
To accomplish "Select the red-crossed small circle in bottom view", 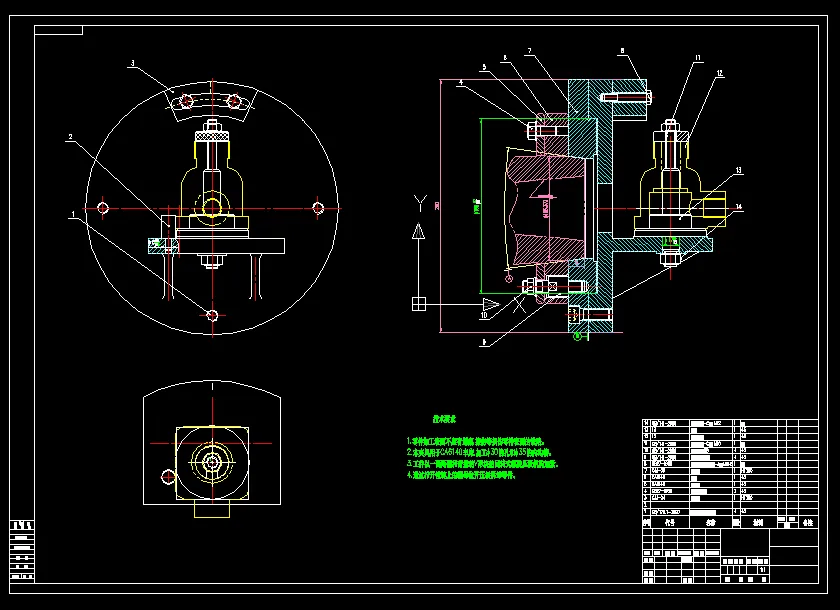I will 168,476.
